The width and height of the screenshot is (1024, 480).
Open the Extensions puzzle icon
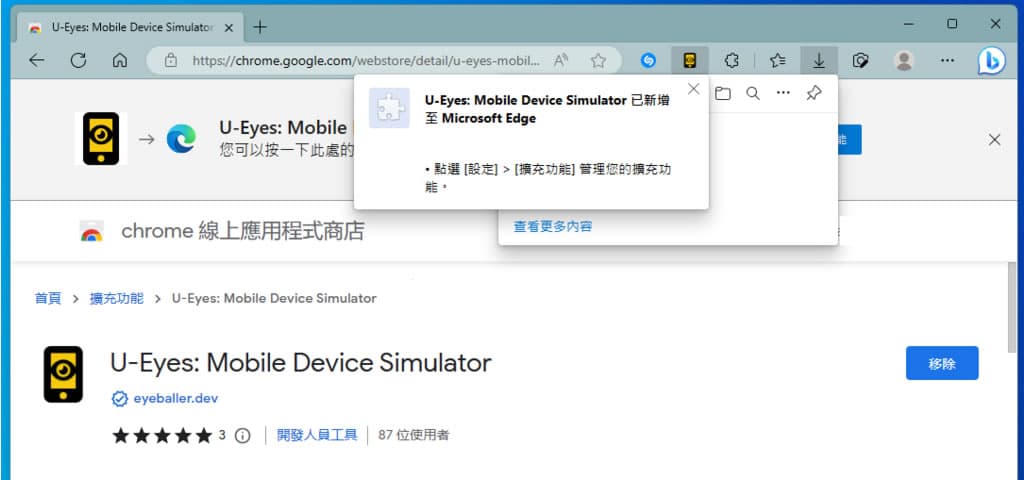(x=732, y=61)
